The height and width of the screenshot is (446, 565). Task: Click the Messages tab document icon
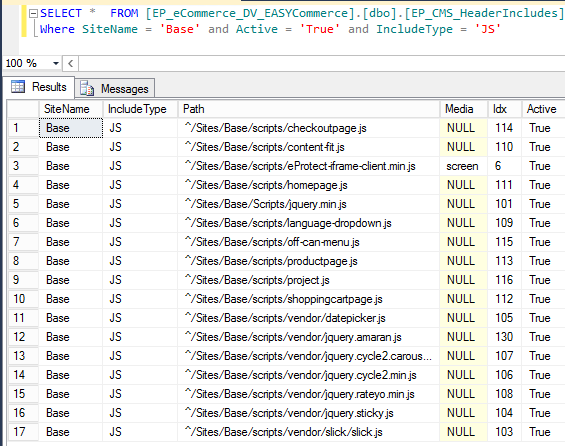87,88
